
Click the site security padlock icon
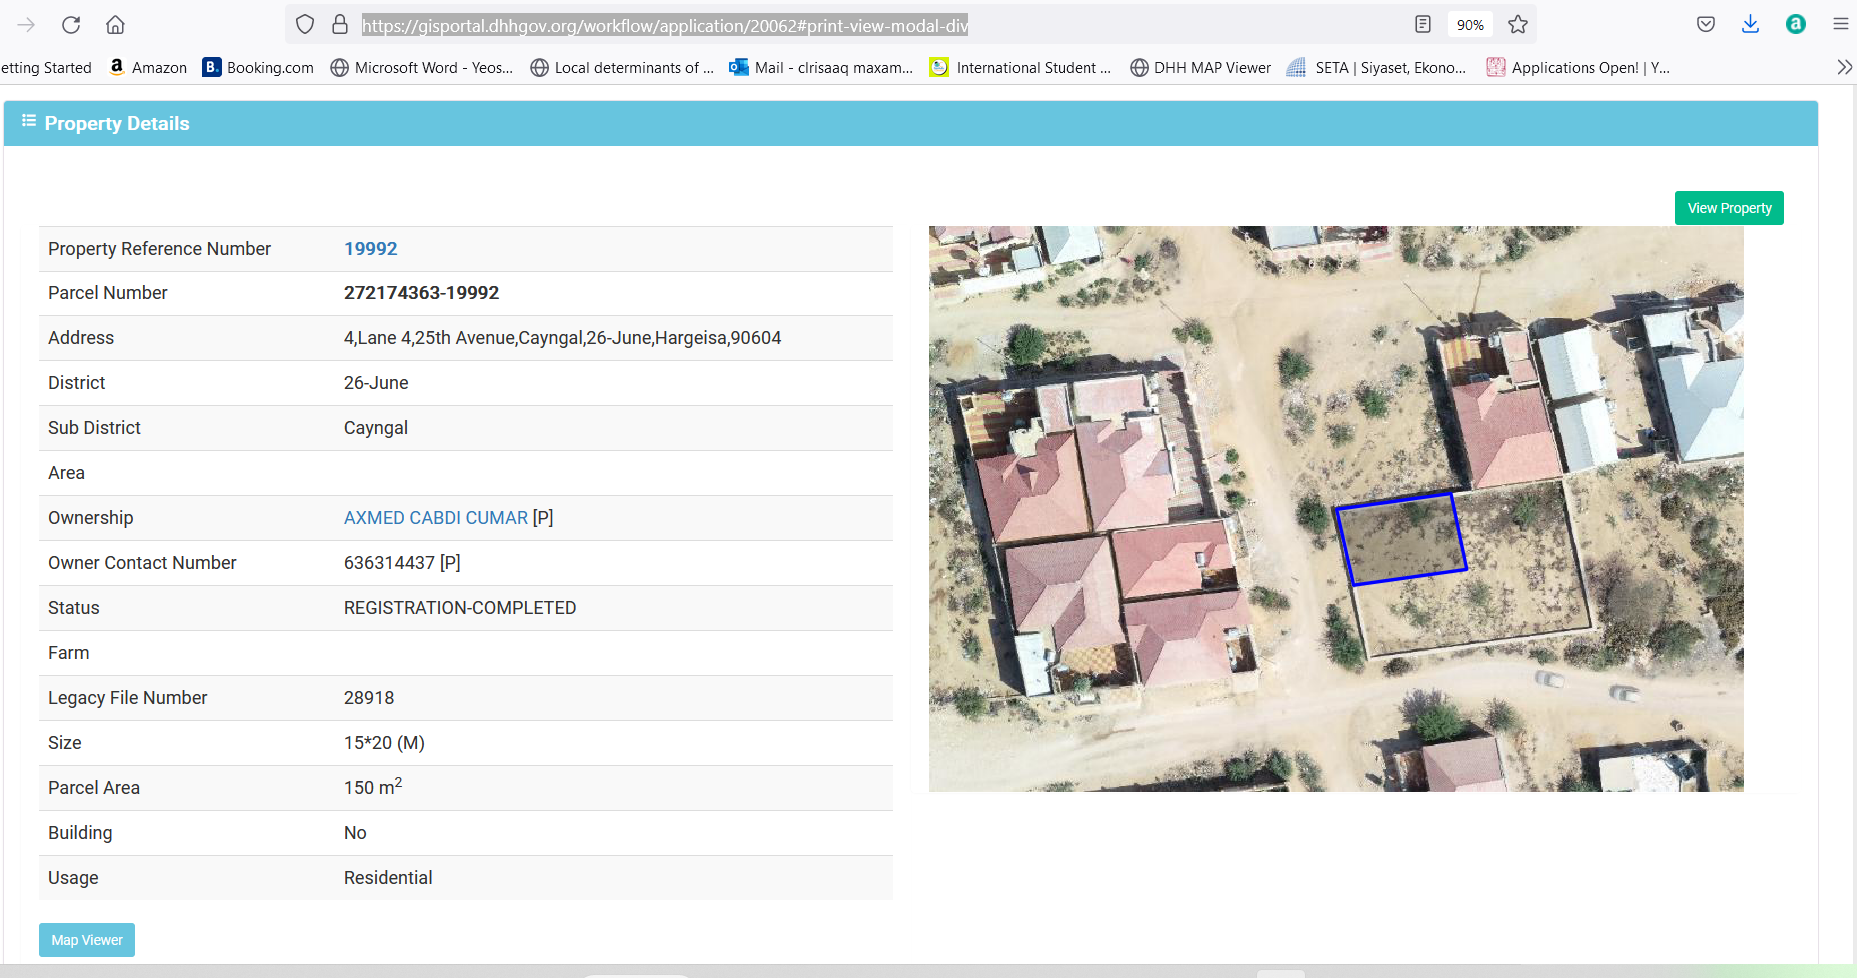(x=340, y=25)
